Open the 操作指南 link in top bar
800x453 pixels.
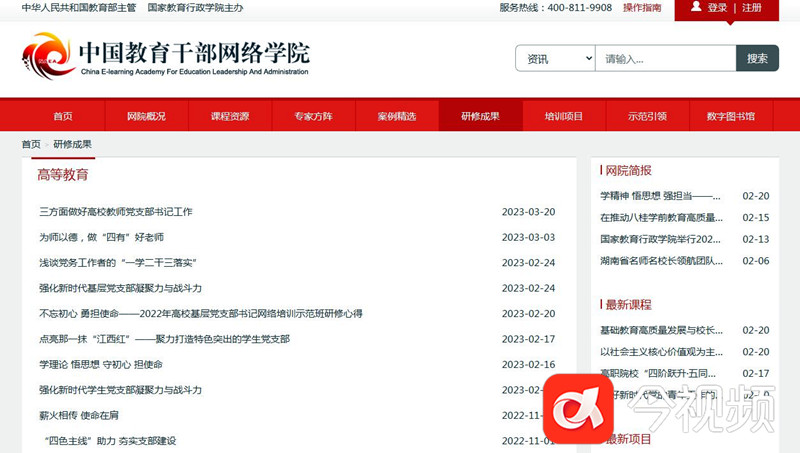[x=642, y=8]
